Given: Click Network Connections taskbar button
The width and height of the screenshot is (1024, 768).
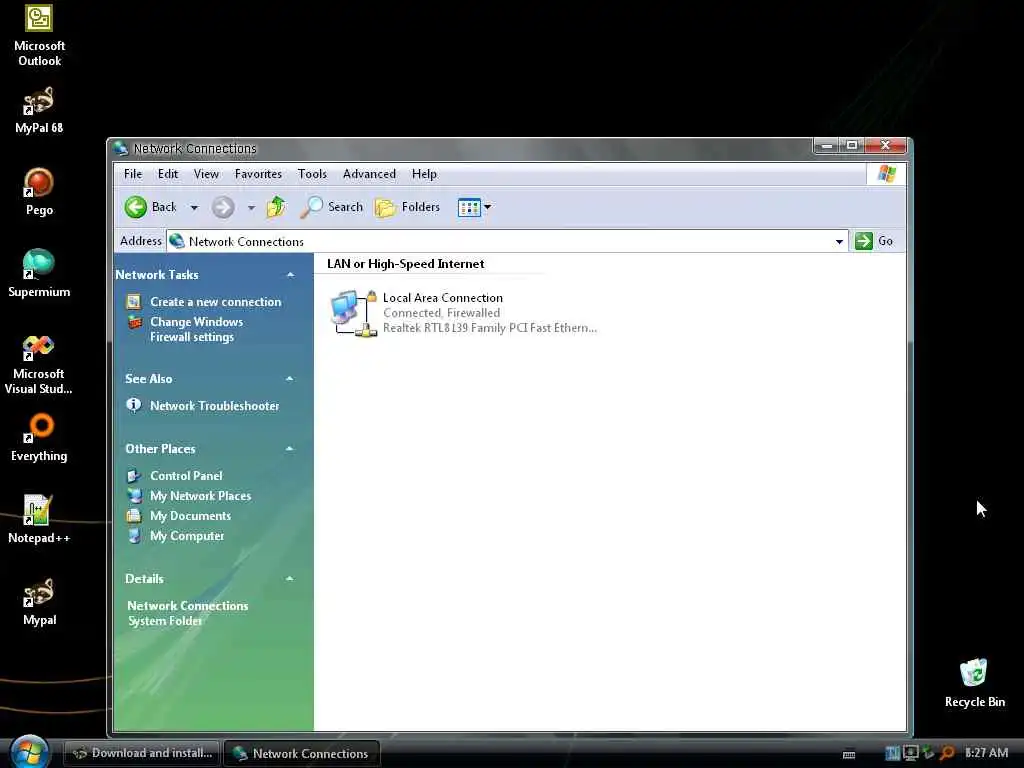Looking at the screenshot, I should point(301,754).
